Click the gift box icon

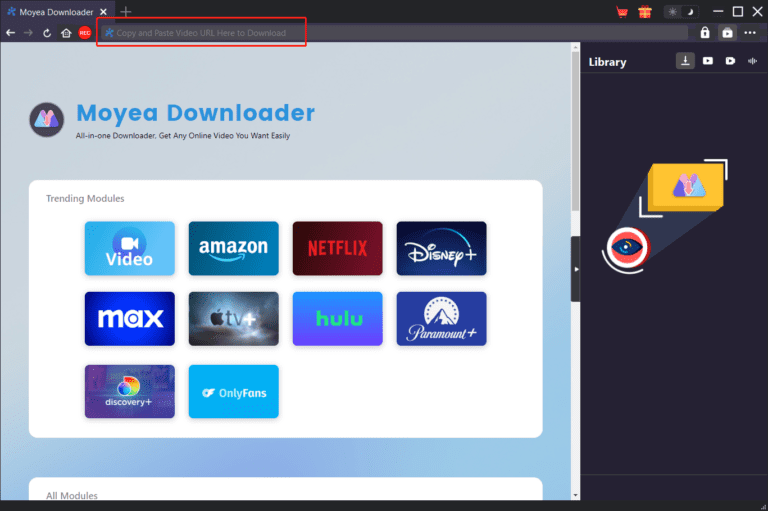point(644,12)
